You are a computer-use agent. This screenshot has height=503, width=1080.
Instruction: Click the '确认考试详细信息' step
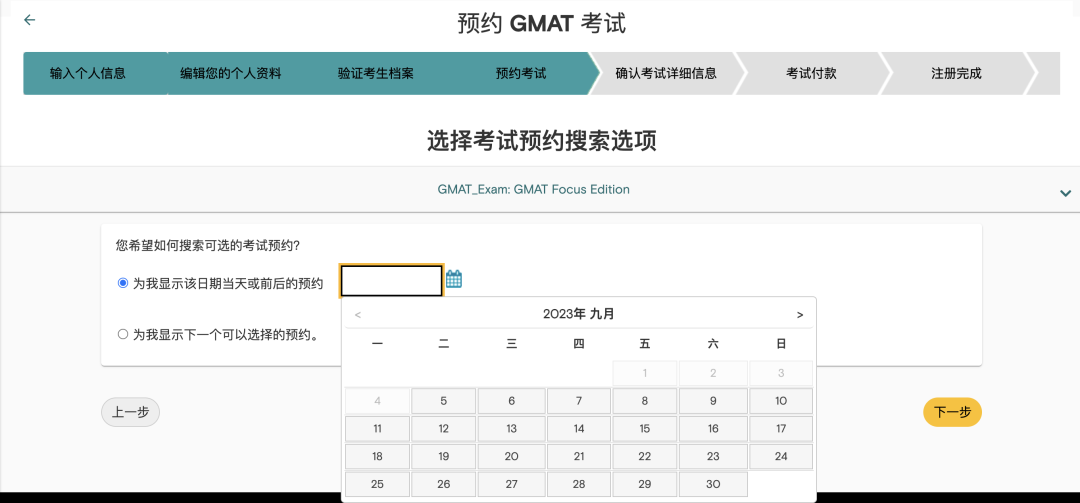pyautogui.click(x=665, y=74)
